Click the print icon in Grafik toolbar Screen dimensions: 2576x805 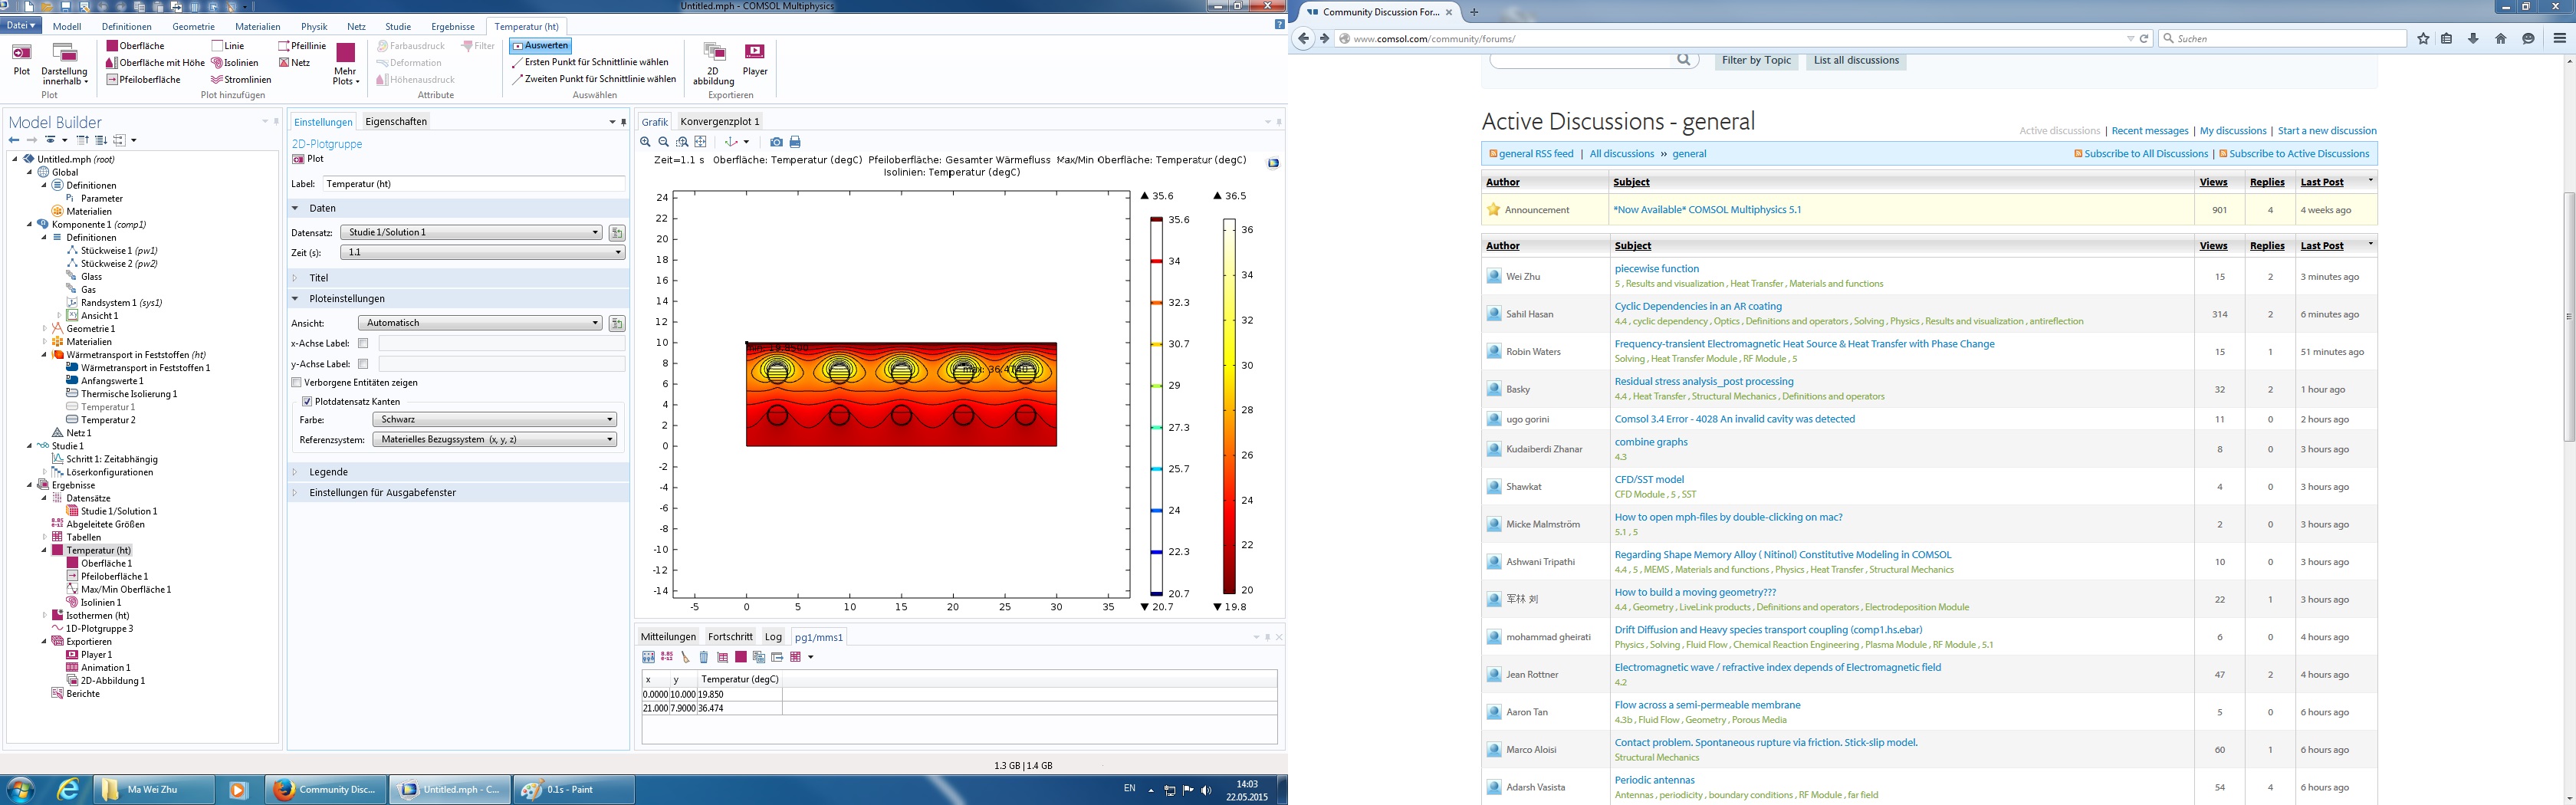point(795,142)
